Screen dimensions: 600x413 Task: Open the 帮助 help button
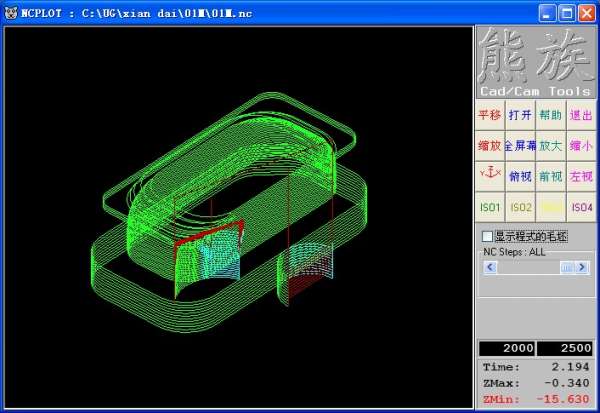click(x=551, y=115)
